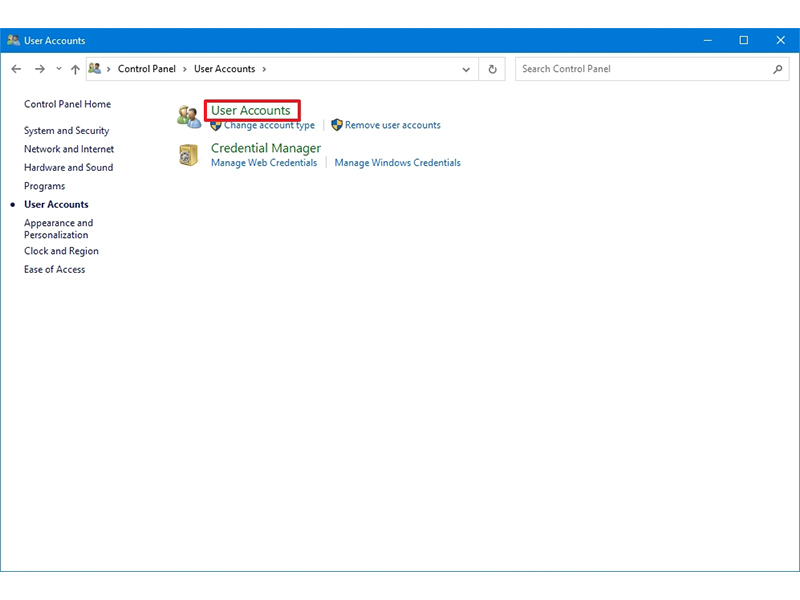Expand the chevron after Control Panel breadcrumb
Image resolution: width=800 pixels, height=600 pixels.
[x=185, y=69]
